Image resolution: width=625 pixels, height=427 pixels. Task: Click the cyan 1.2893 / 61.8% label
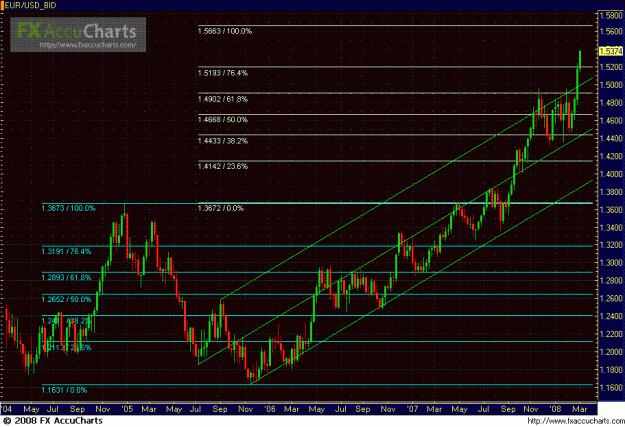point(67,277)
